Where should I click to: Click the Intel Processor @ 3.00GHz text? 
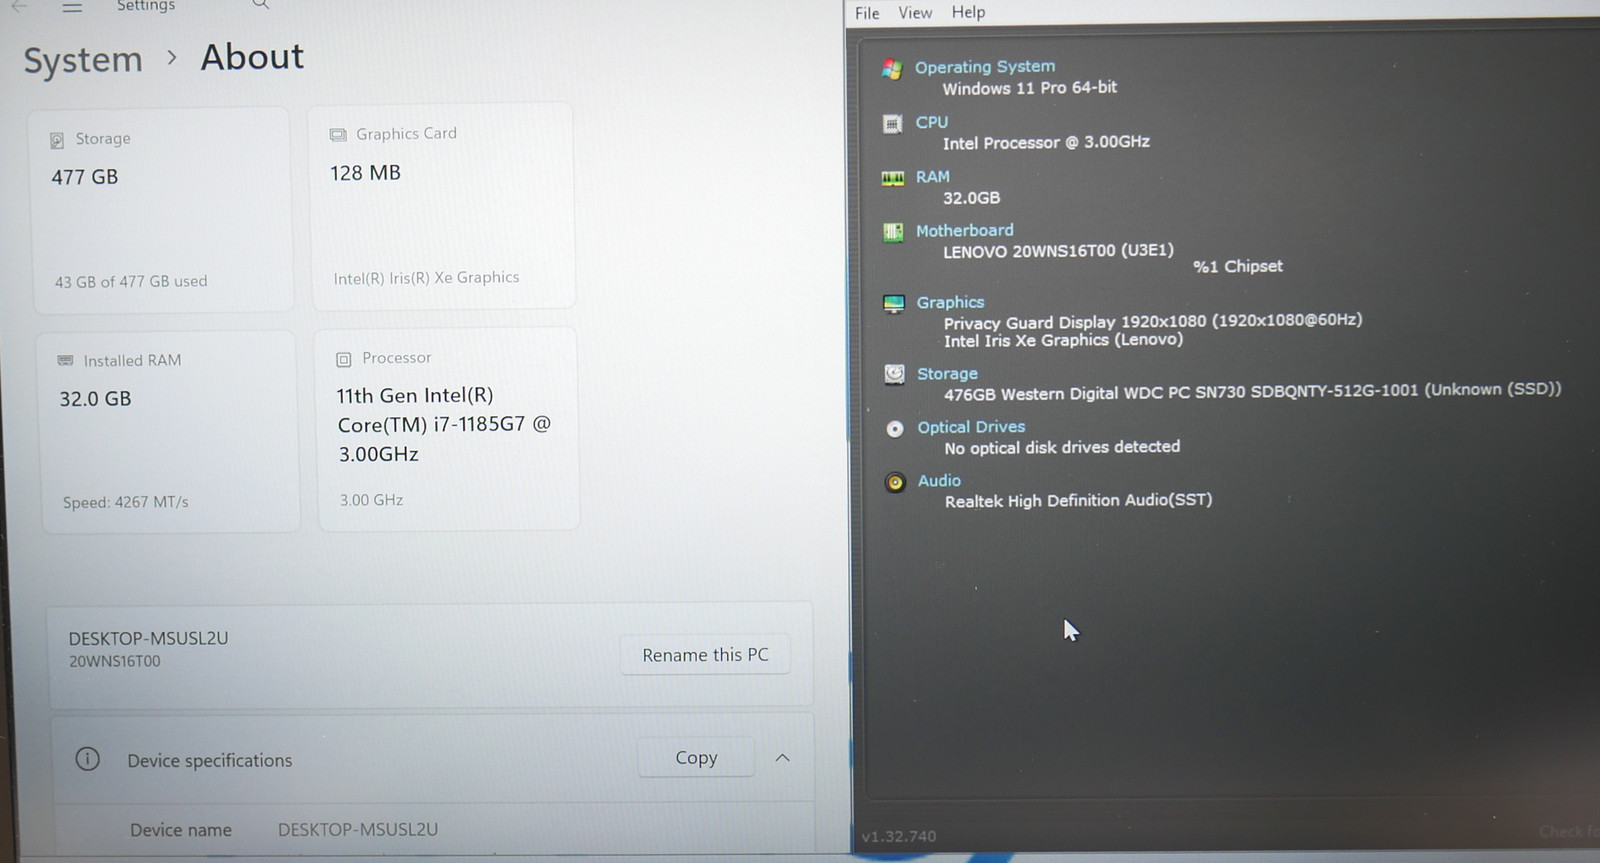click(1046, 143)
